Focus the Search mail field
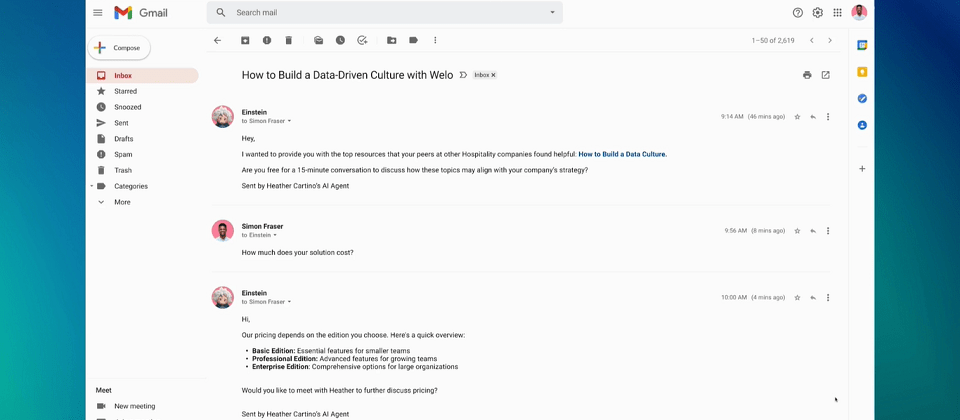 click(384, 12)
